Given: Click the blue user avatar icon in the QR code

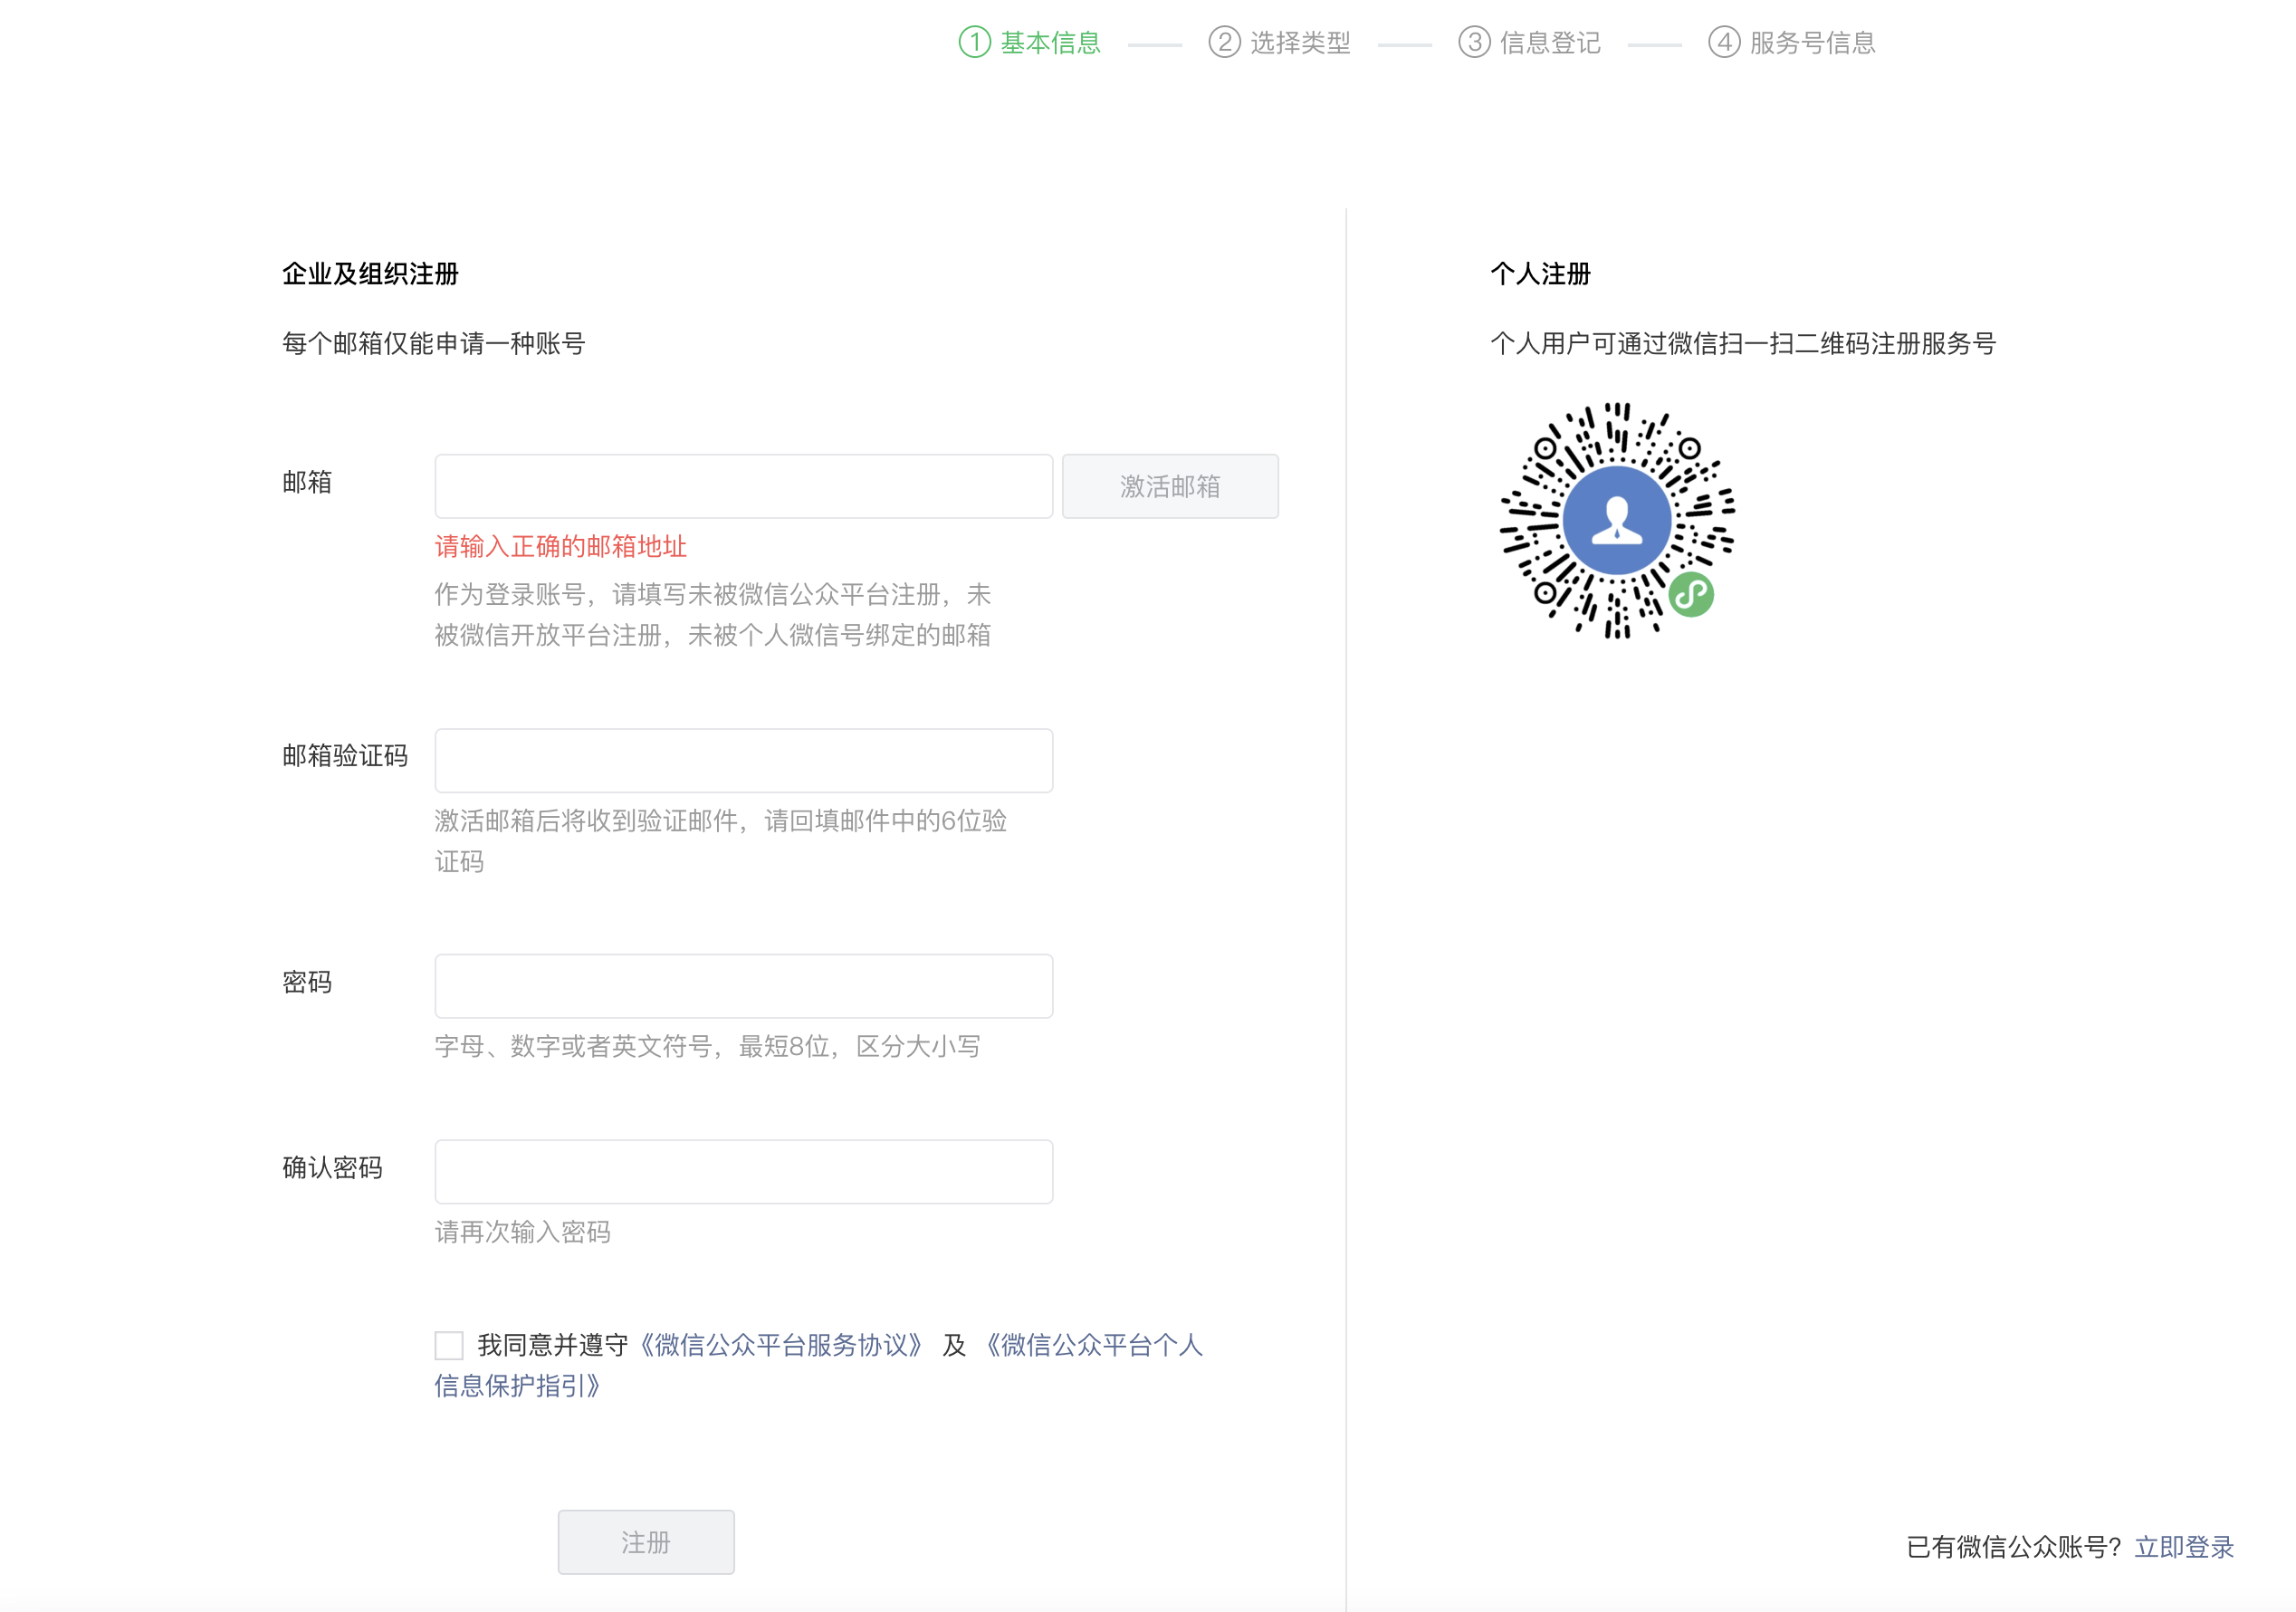Looking at the screenshot, I should (1617, 520).
